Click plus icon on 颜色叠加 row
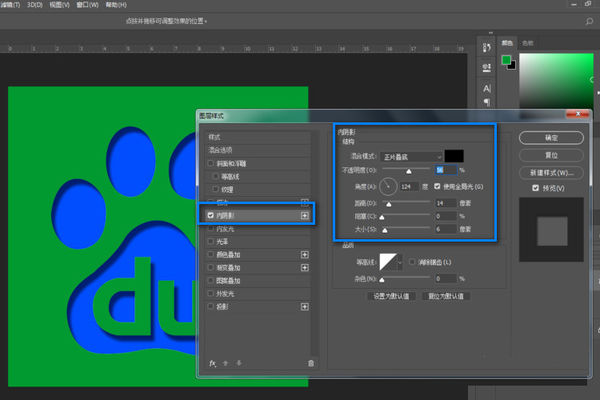 (x=305, y=255)
